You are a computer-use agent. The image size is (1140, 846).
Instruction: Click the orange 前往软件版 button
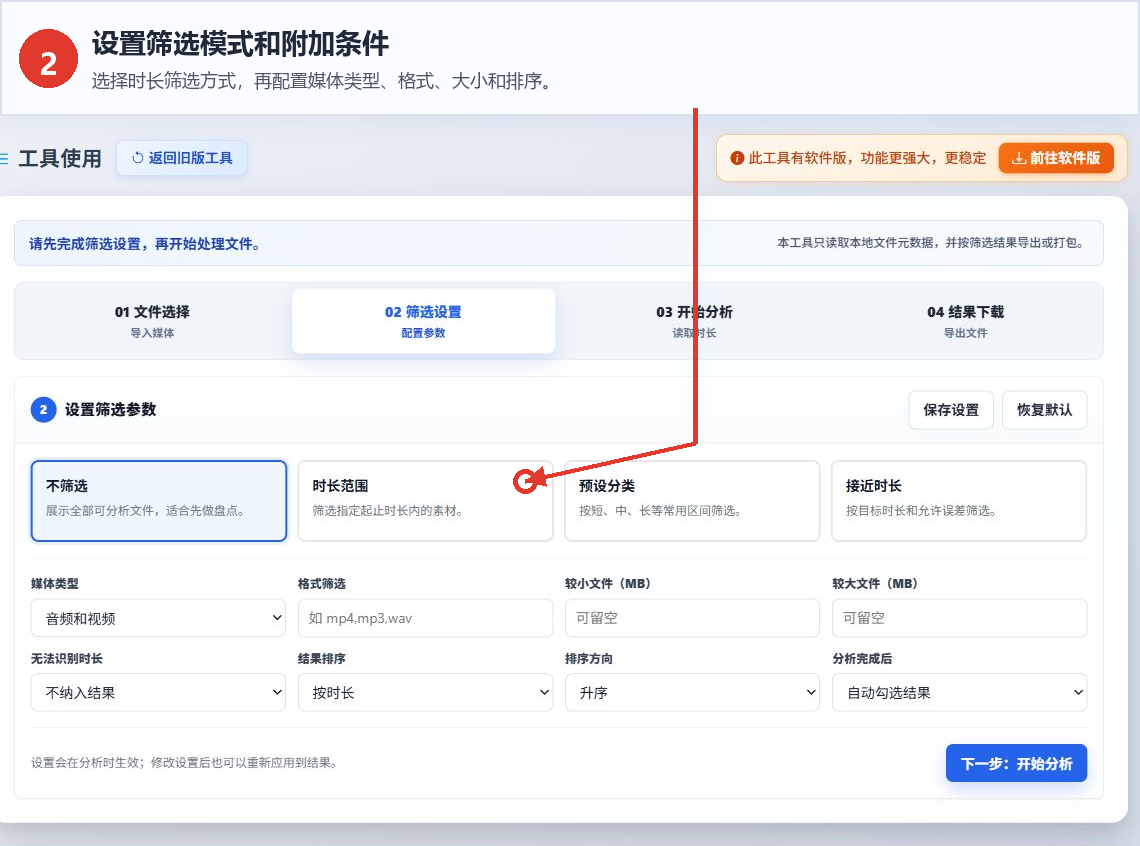[1056, 158]
